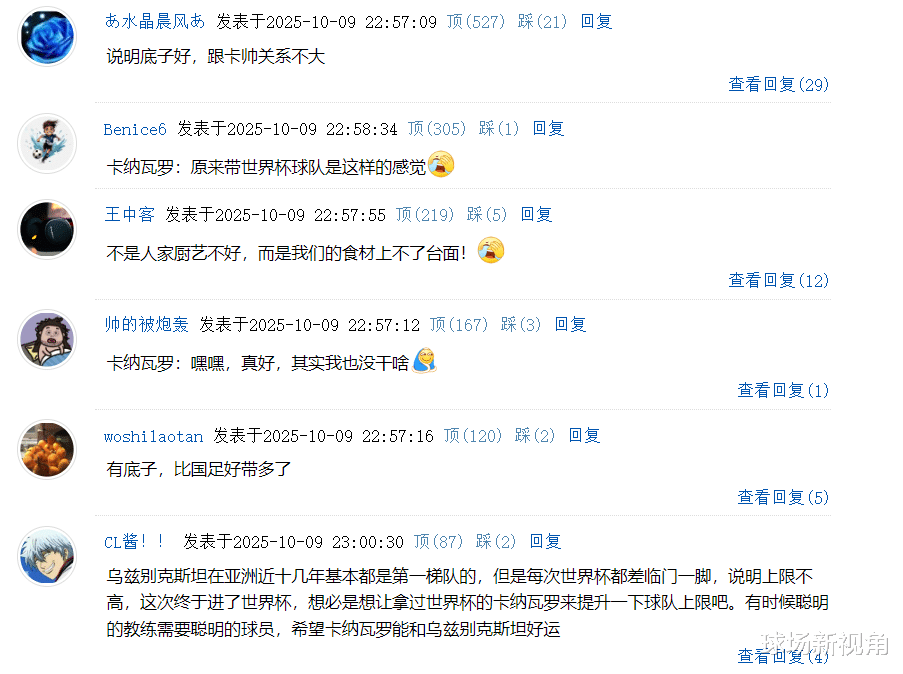Click 回复 next to 王中客's comment
Screen dimensions: 903x674
click(x=536, y=215)
